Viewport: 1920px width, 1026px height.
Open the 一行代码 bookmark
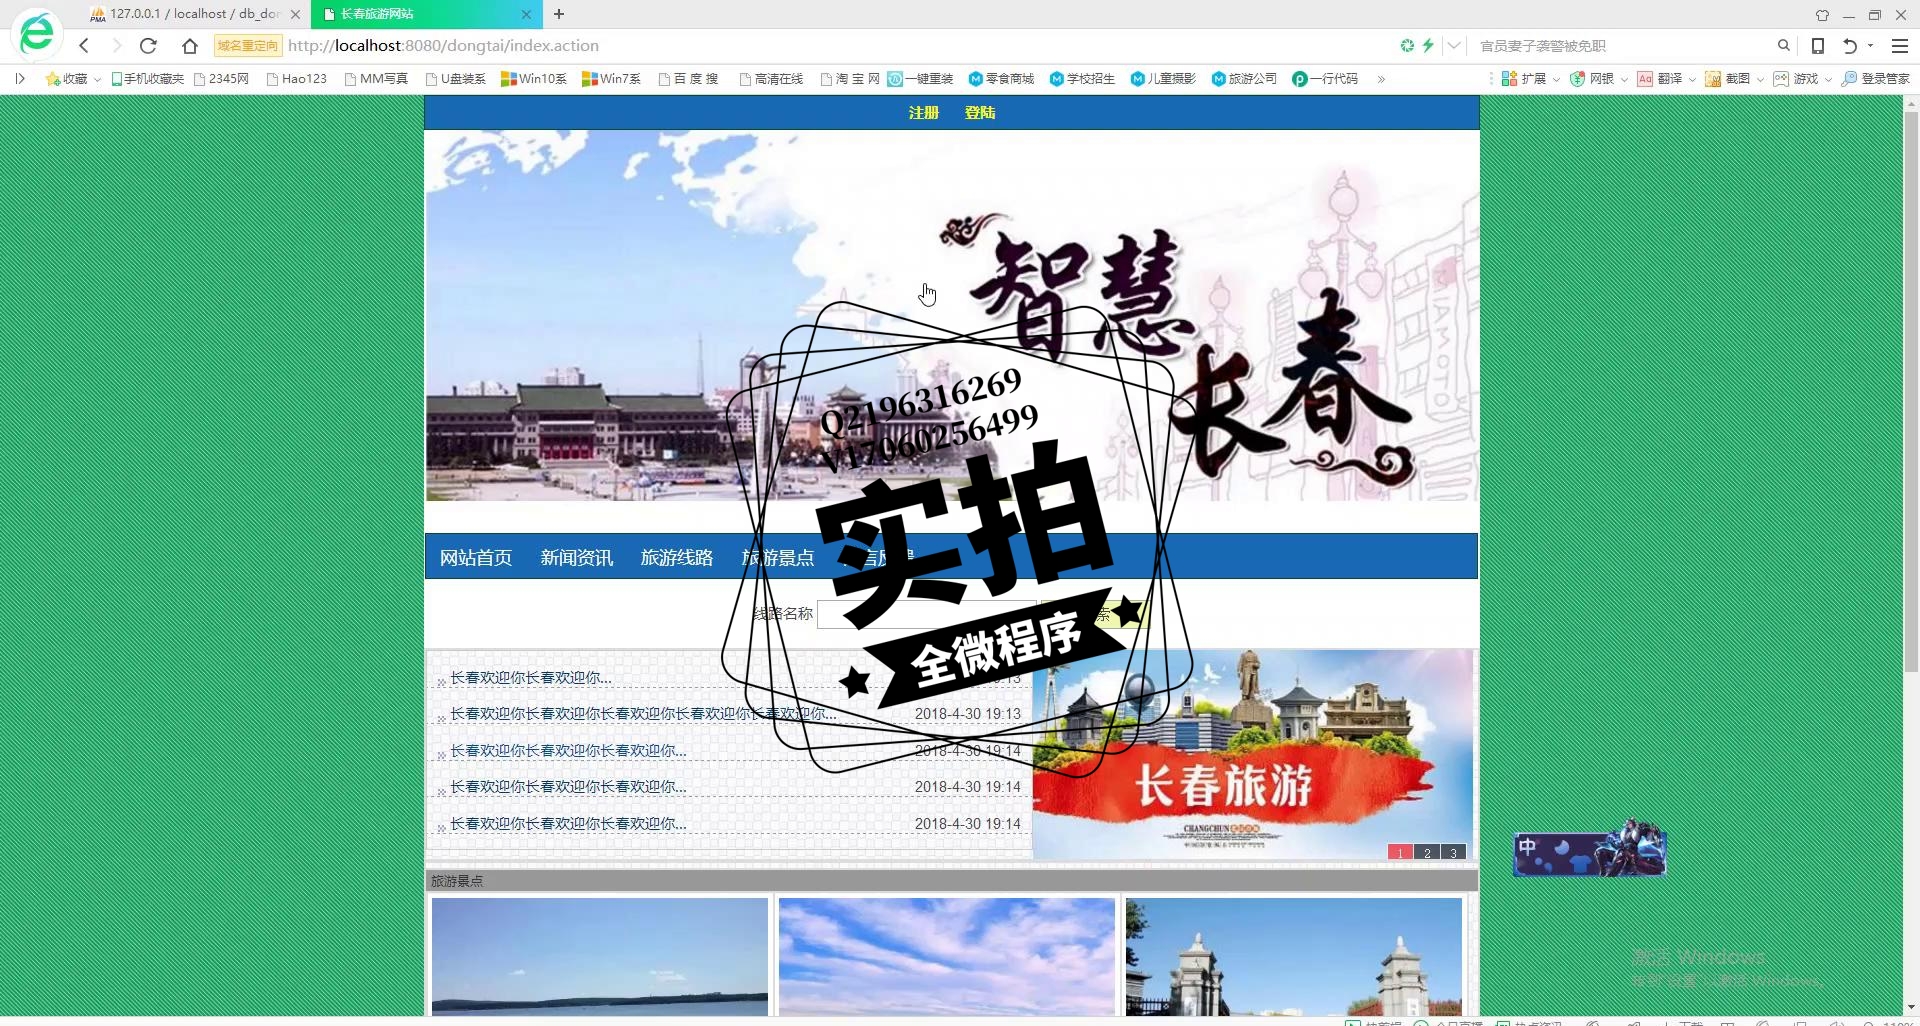[1325, 79]
